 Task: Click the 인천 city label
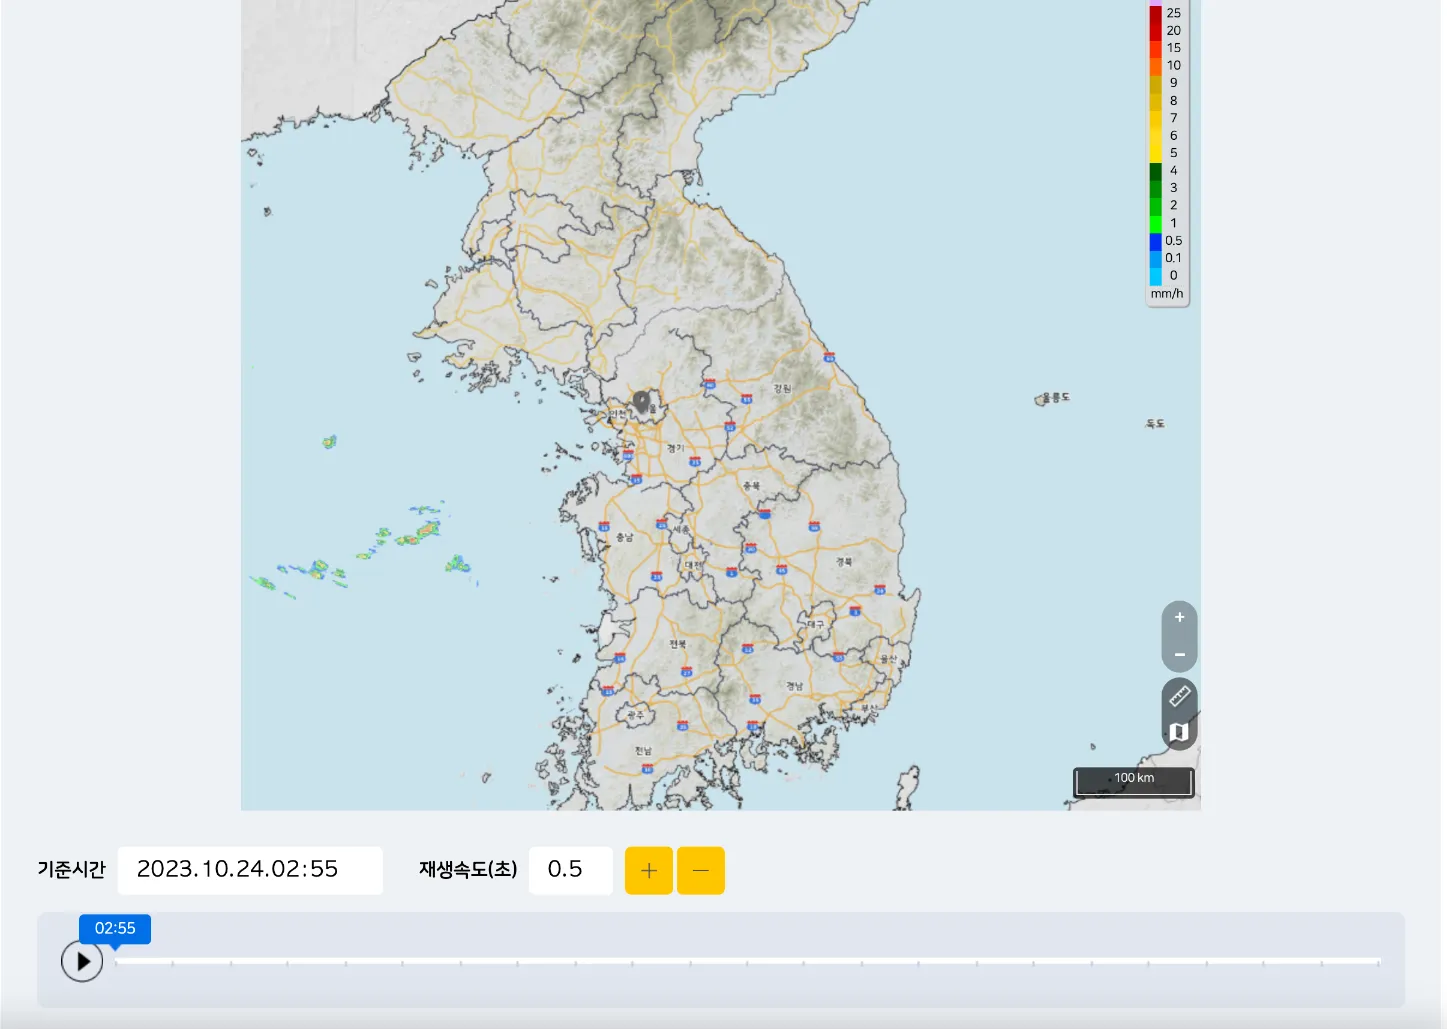click(618, 414)
